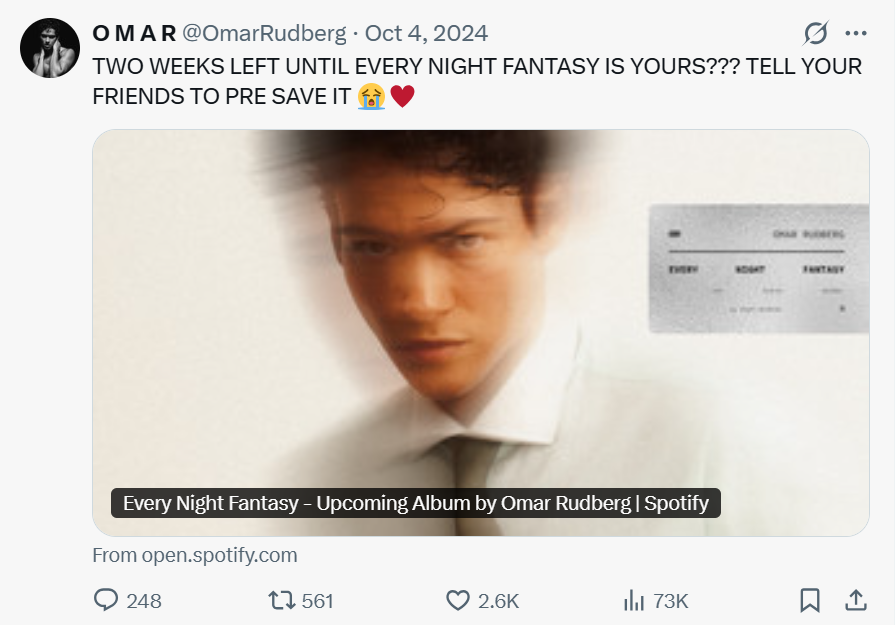Click the 2.6K likes count
The height and width of the screenshot is (625, 896).
click(498, 601)
